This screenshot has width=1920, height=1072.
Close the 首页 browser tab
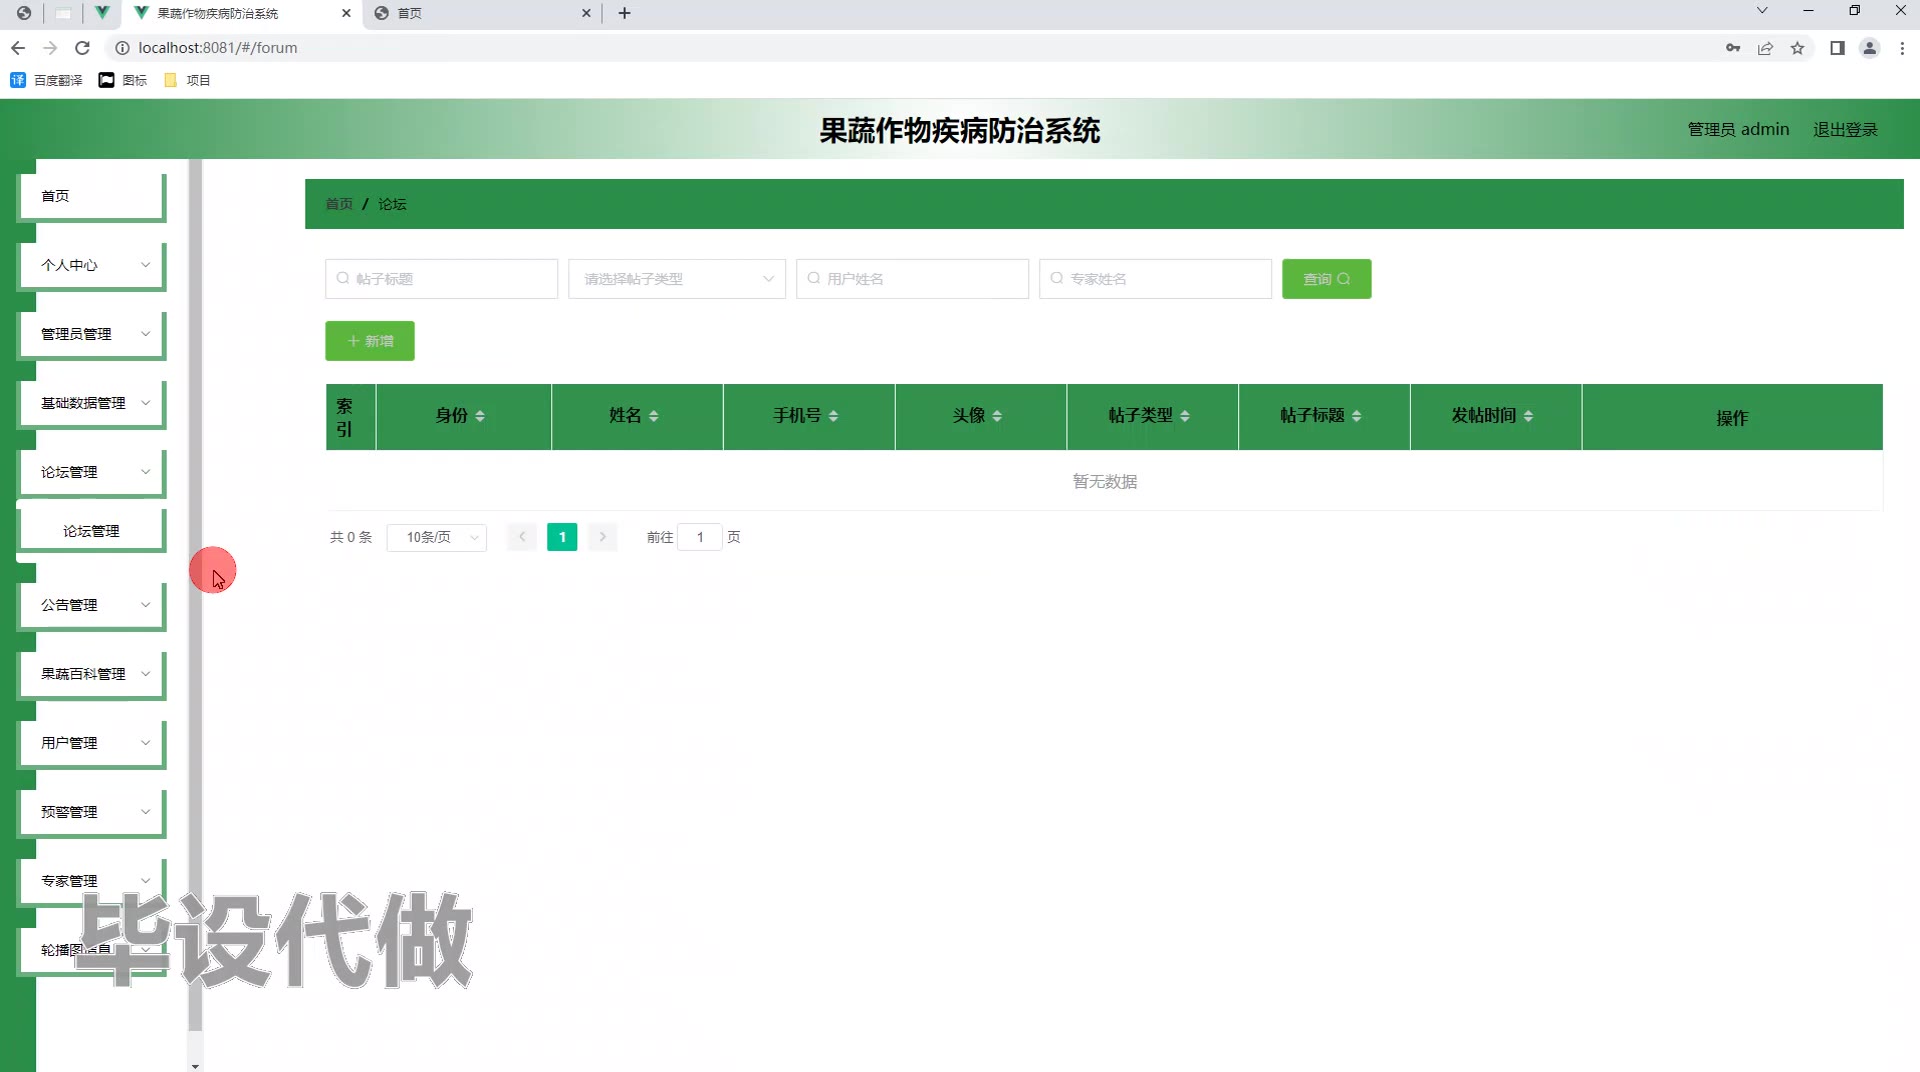click(x=586, y=13)
